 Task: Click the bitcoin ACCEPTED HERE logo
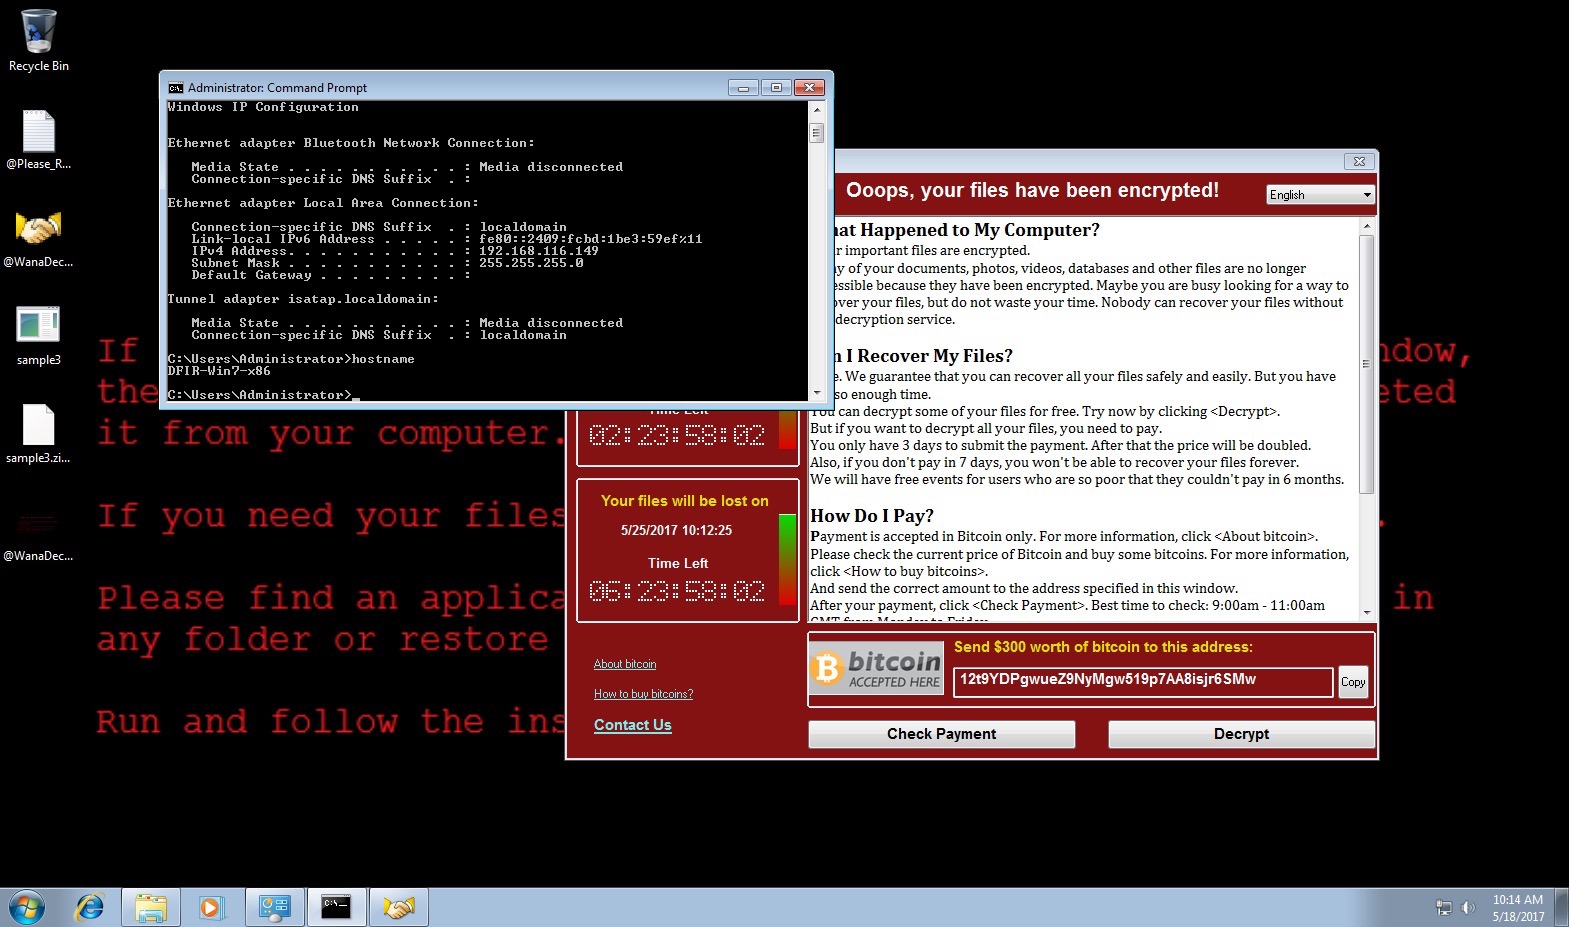pyautogui.click(x=877, y=669)
